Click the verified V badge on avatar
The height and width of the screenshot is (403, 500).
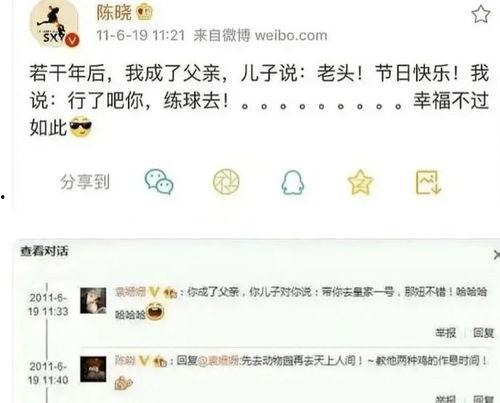point(72,40)
